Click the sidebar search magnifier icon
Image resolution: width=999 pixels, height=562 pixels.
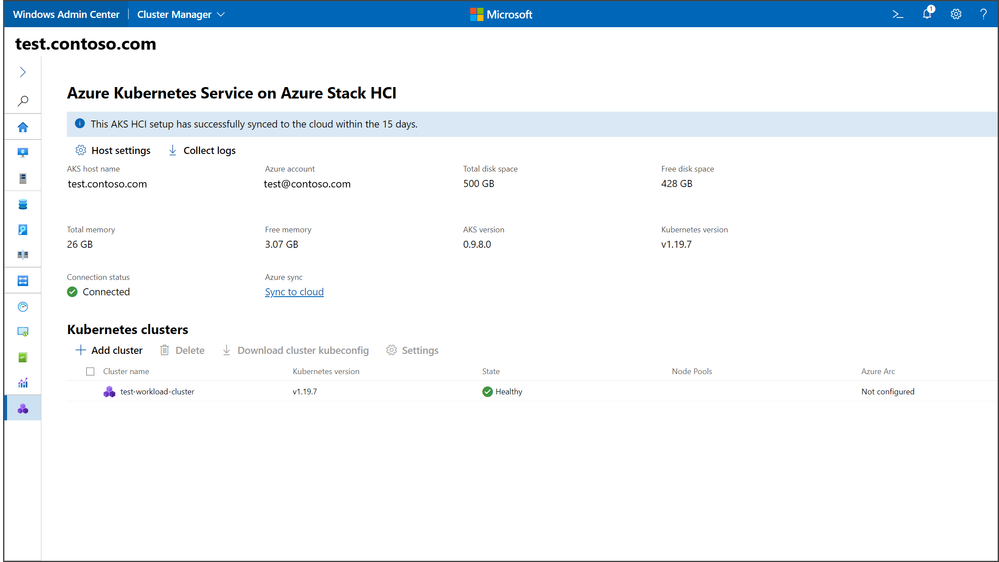[22, 101]
